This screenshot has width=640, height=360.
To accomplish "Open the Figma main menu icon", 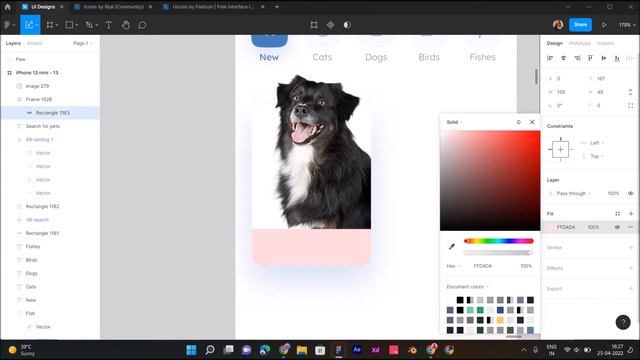I will 7,25.
